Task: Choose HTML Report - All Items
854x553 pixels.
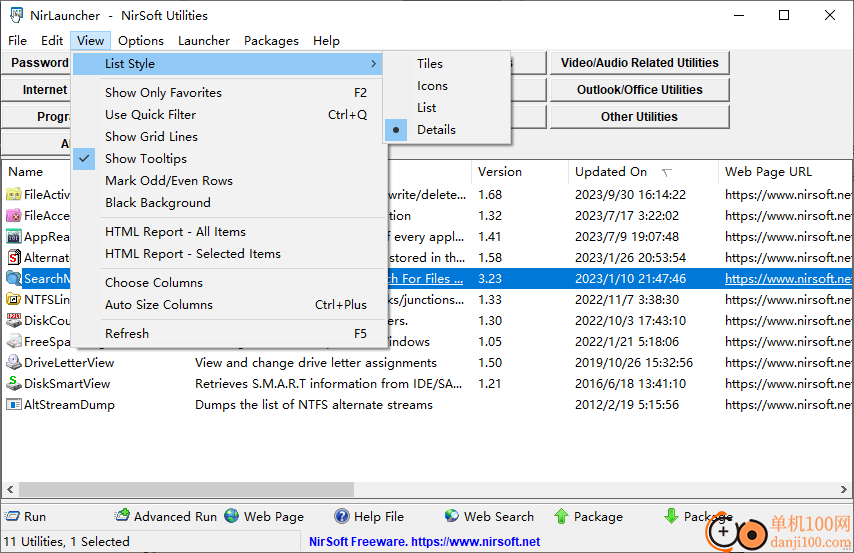Action: pyautogui.click(x=228, y=232)
